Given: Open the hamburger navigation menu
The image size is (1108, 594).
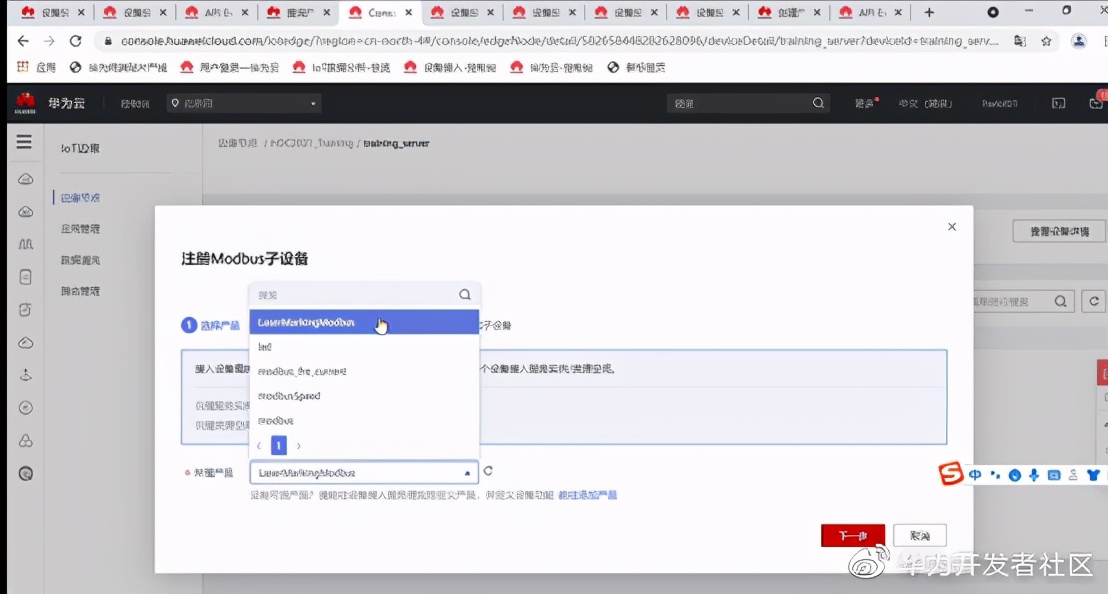Looking at the screenshot, I should tap(24, 142).
